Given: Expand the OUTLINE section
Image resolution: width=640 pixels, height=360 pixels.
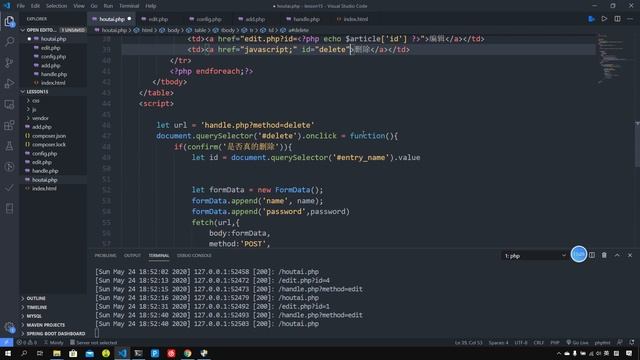Looking at the screenshot, I should [x=36, y=298].
